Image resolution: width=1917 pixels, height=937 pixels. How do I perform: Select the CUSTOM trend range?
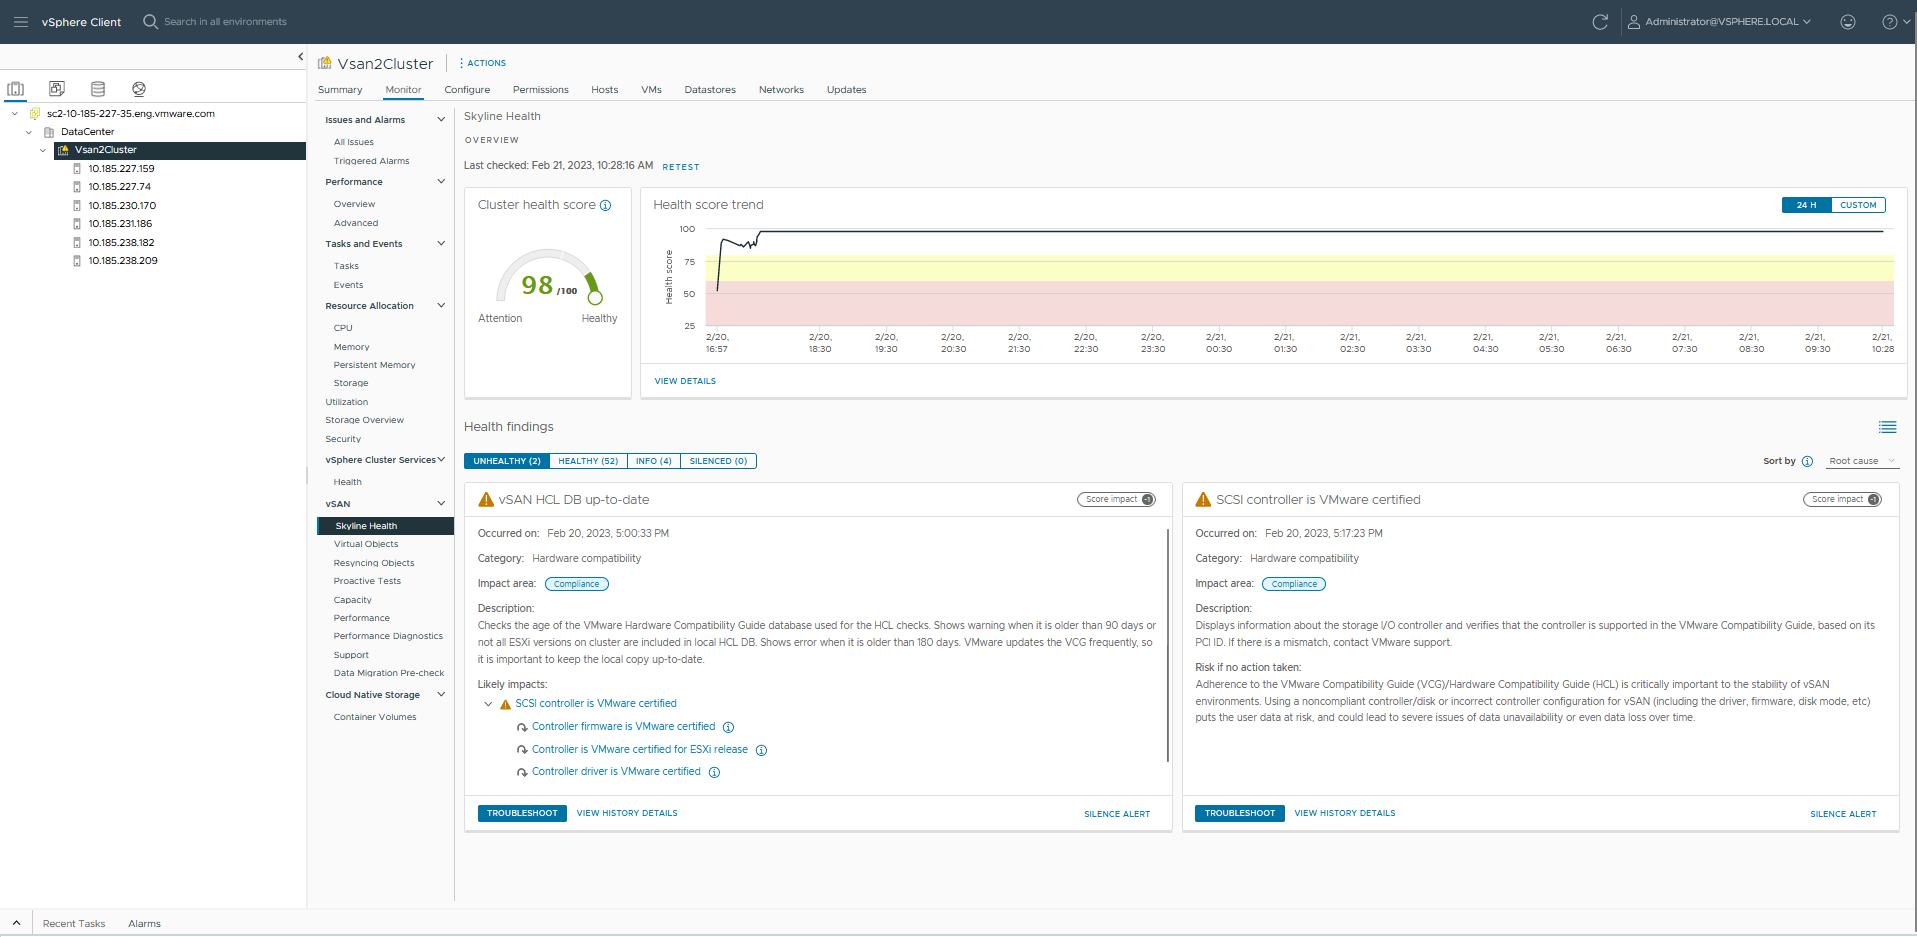click(x=1858, y=205)
